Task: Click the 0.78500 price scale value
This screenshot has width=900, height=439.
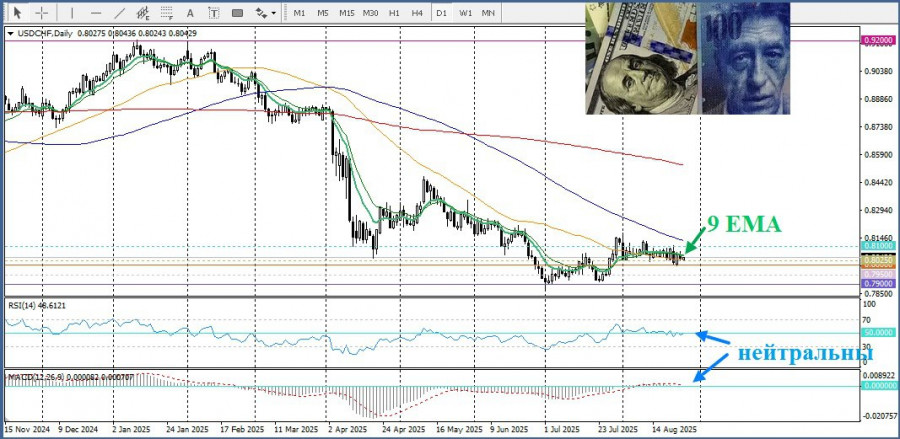Action: 878,293
